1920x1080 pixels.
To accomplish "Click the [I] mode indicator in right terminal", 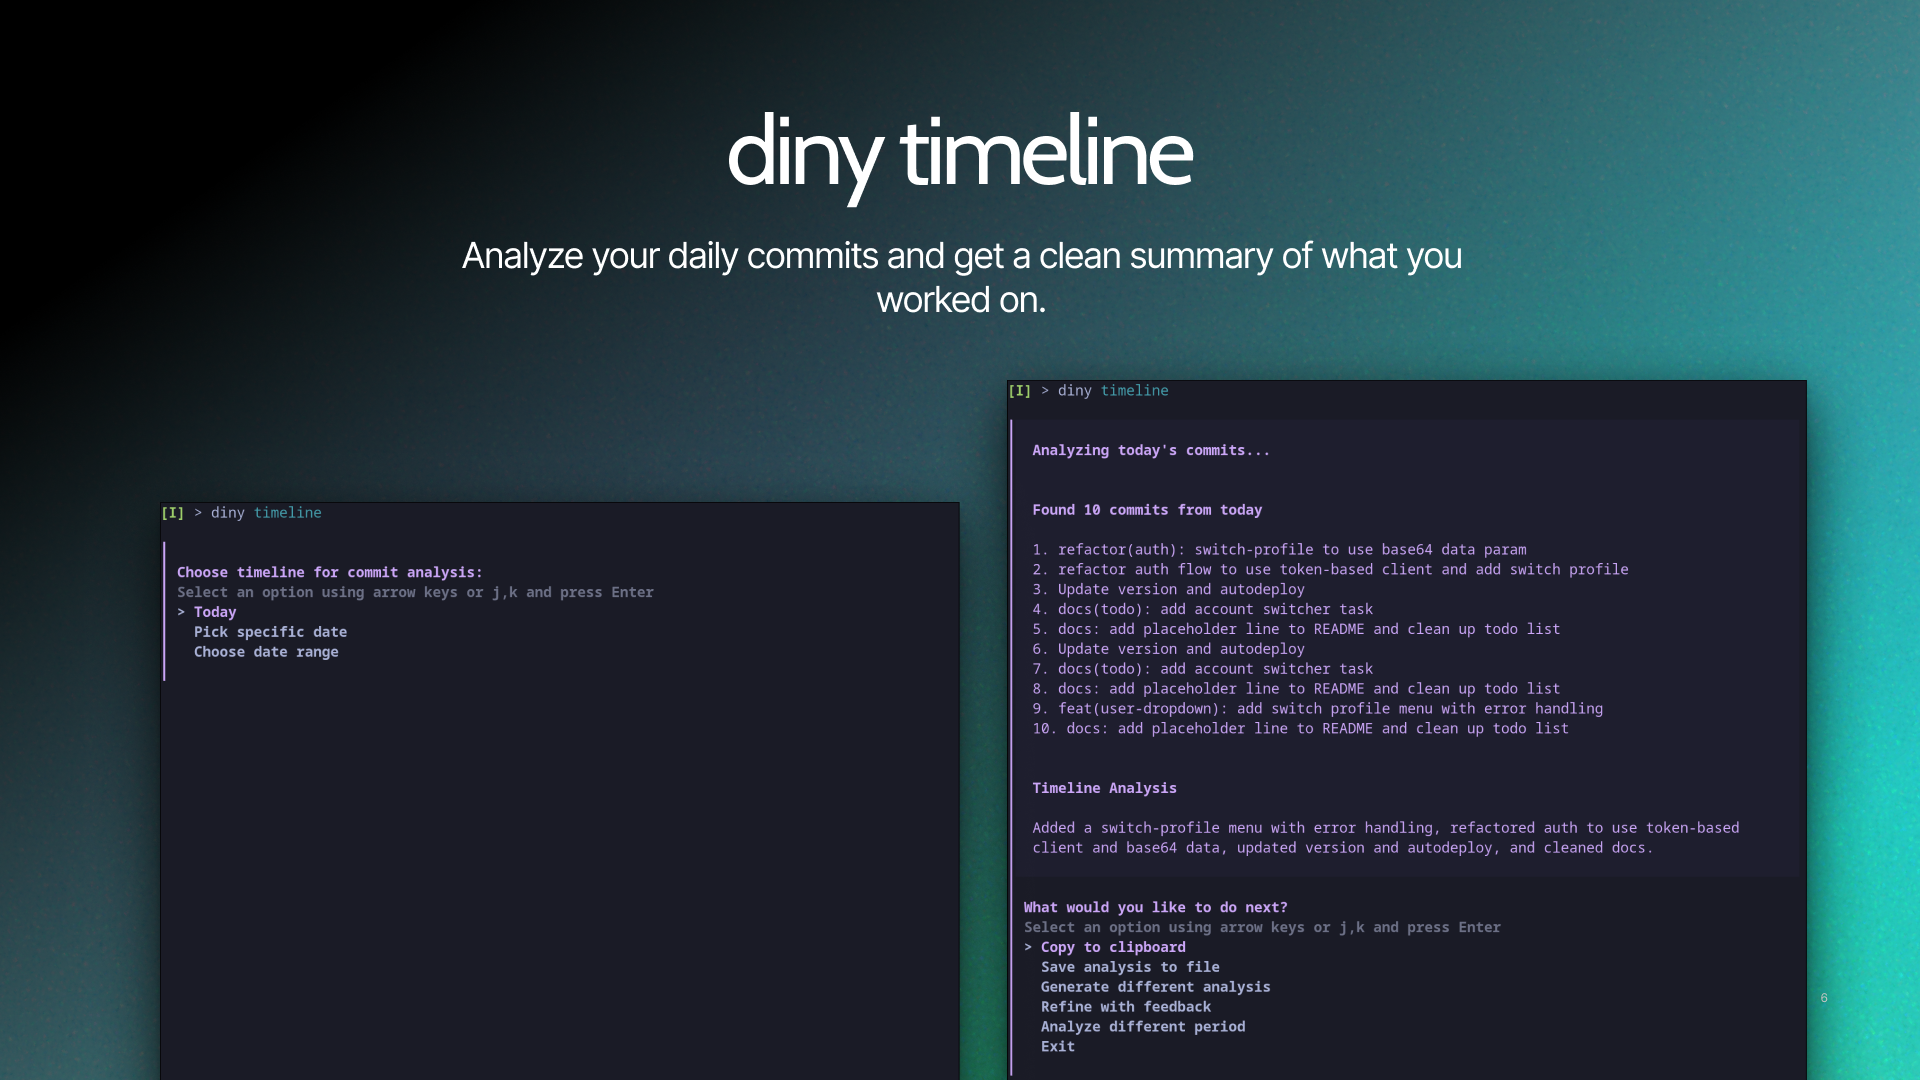I will pyautogui.click(x=1020, y=390).
